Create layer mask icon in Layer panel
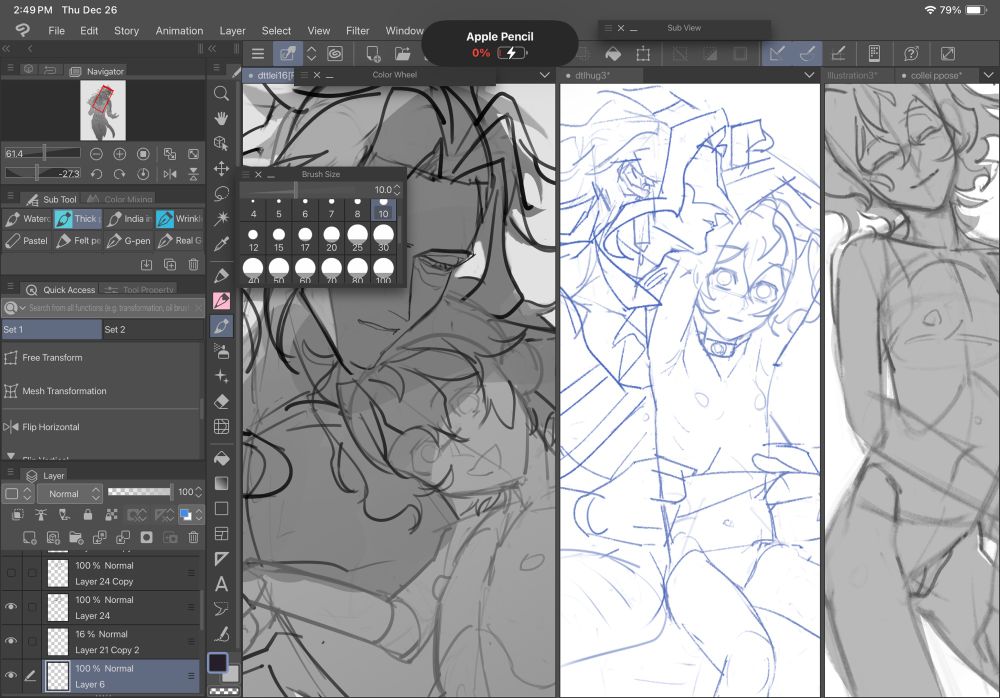 click(147, 537)
